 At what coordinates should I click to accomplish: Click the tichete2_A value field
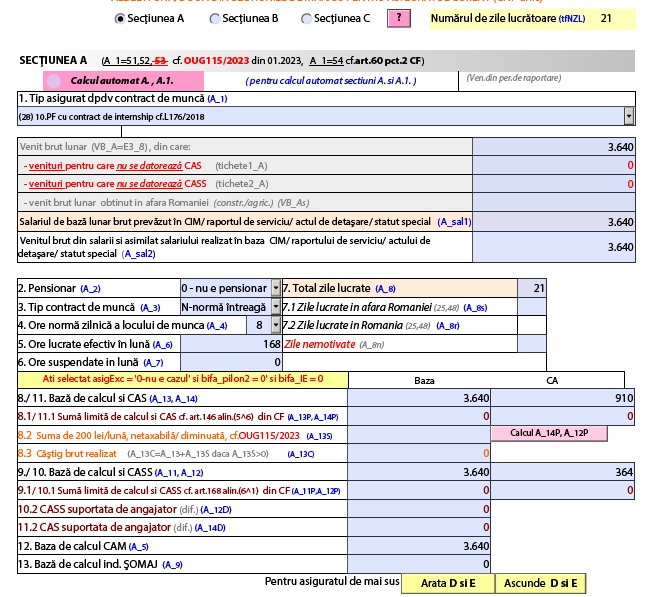pyautogui.click(x=554, y=184)
